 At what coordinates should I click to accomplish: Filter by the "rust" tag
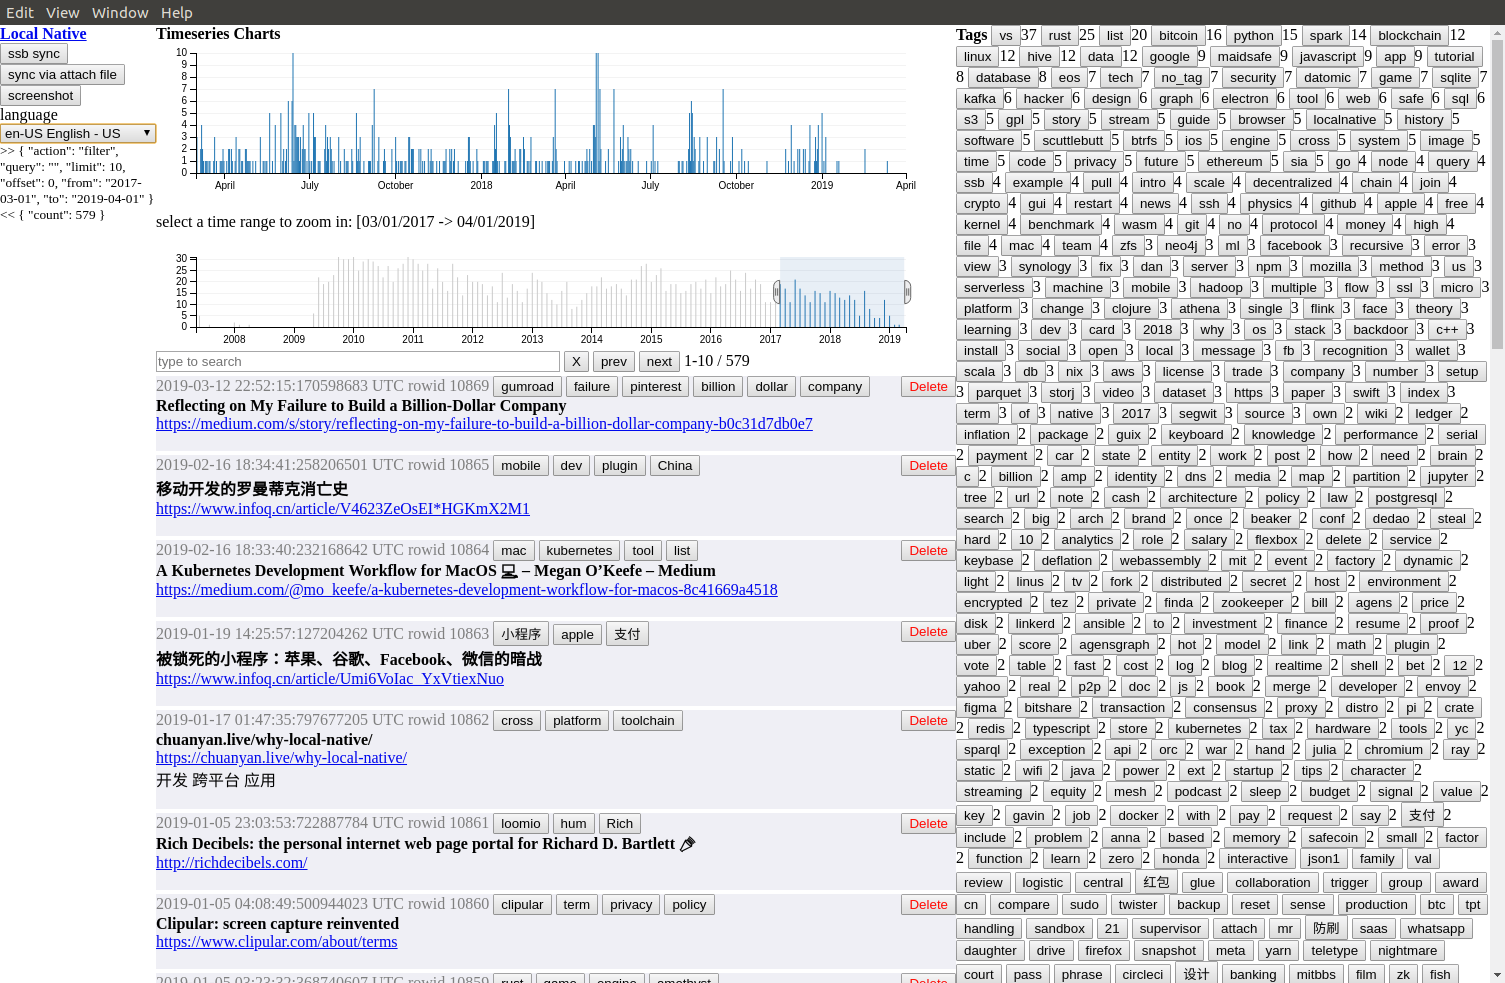pos(1059,35)
